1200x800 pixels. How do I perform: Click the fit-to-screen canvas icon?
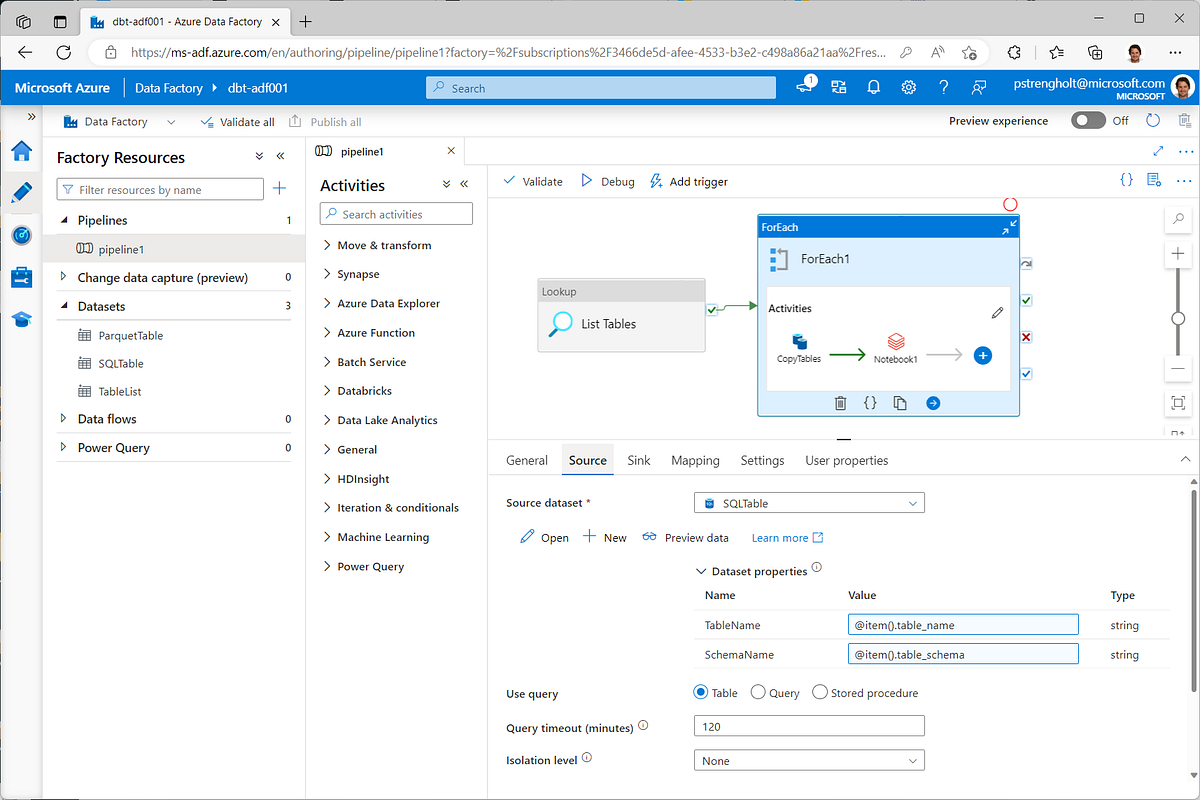point(1178,404)
